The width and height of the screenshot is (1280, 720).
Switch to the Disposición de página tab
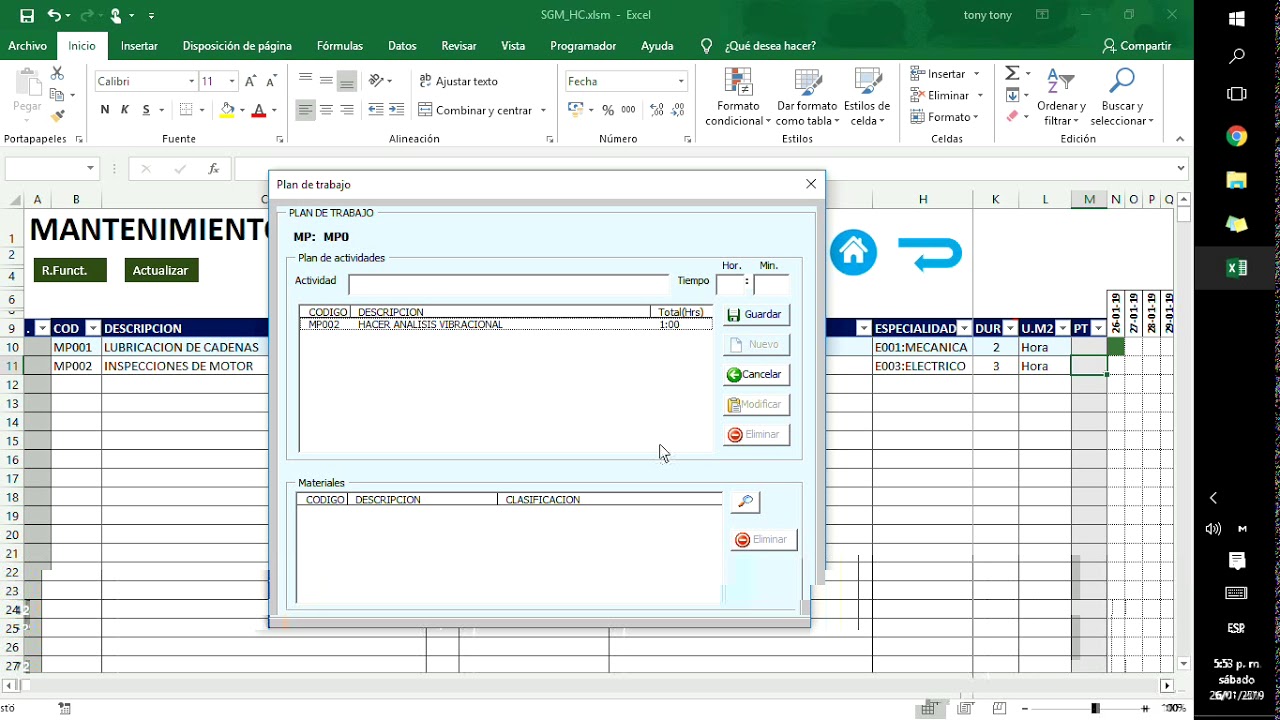pyautogui.click(x=237, y=46)
